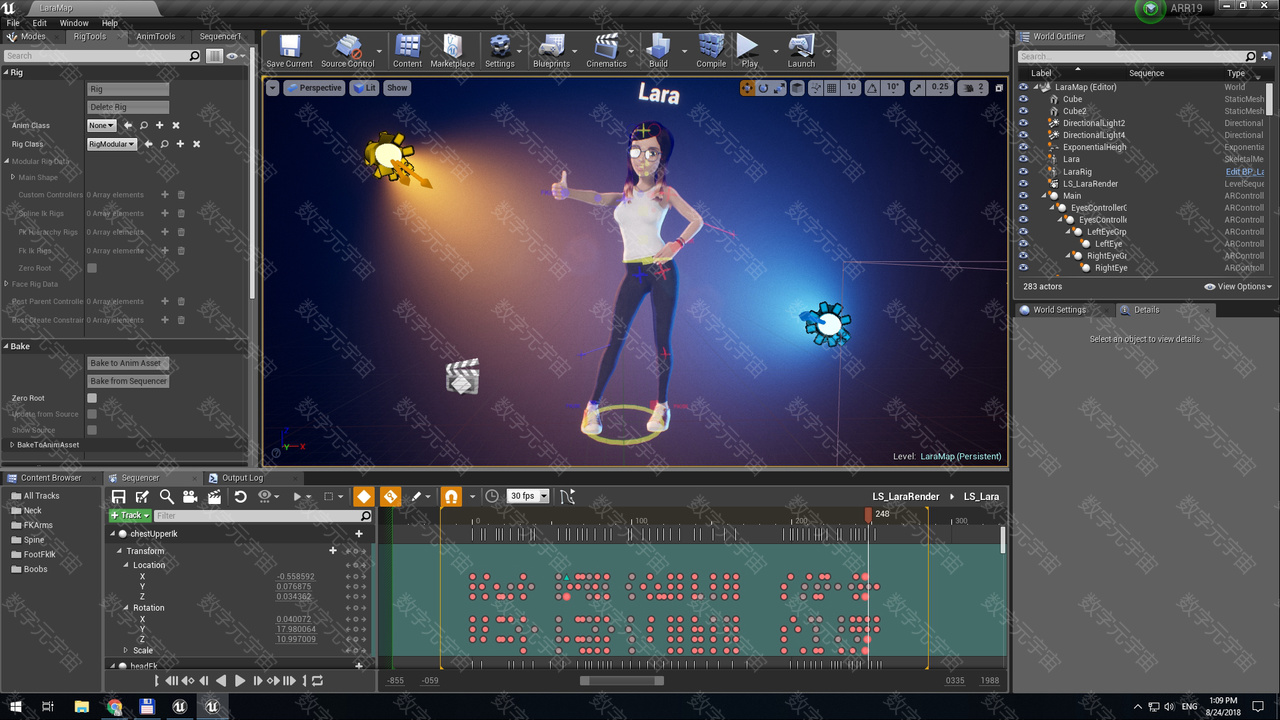The width and height of the screenshot is (1280, 720).
Task: Toggle grid snapping in the viewport
Action: tap(832, 88)
